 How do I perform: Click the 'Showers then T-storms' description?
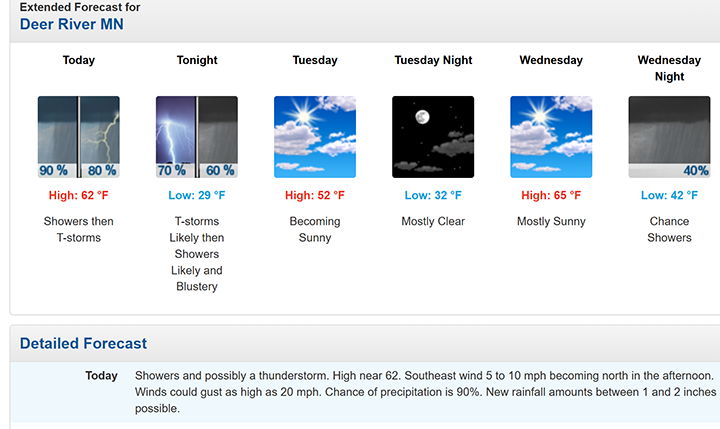pyautogui.click(x=79, y=229)
